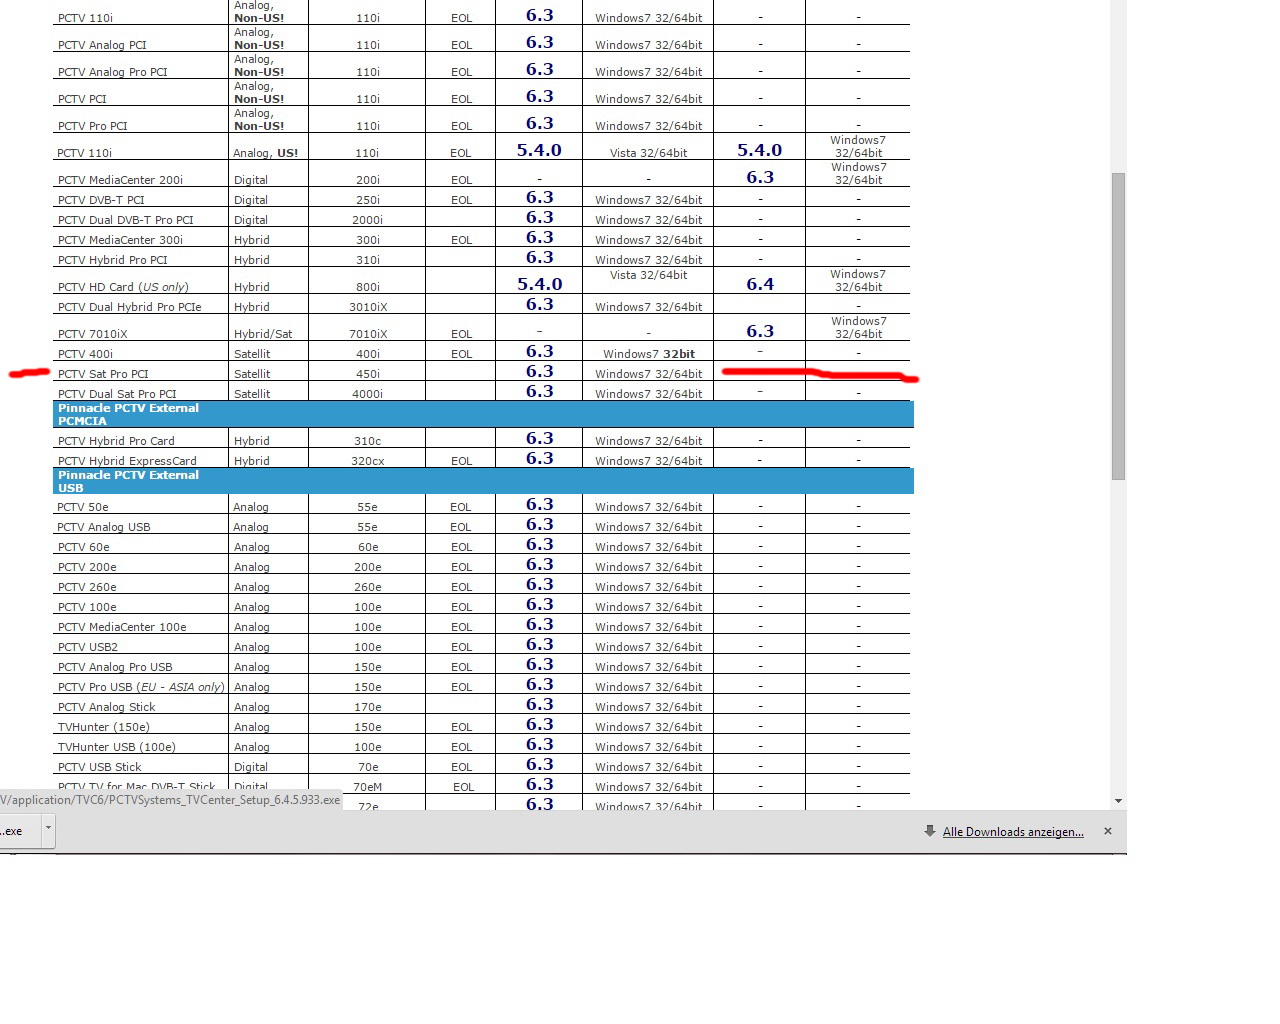Open the 6.3 link for PCTV 400i
This screenshot has width=1280, height=1024.
coord(540,351)
